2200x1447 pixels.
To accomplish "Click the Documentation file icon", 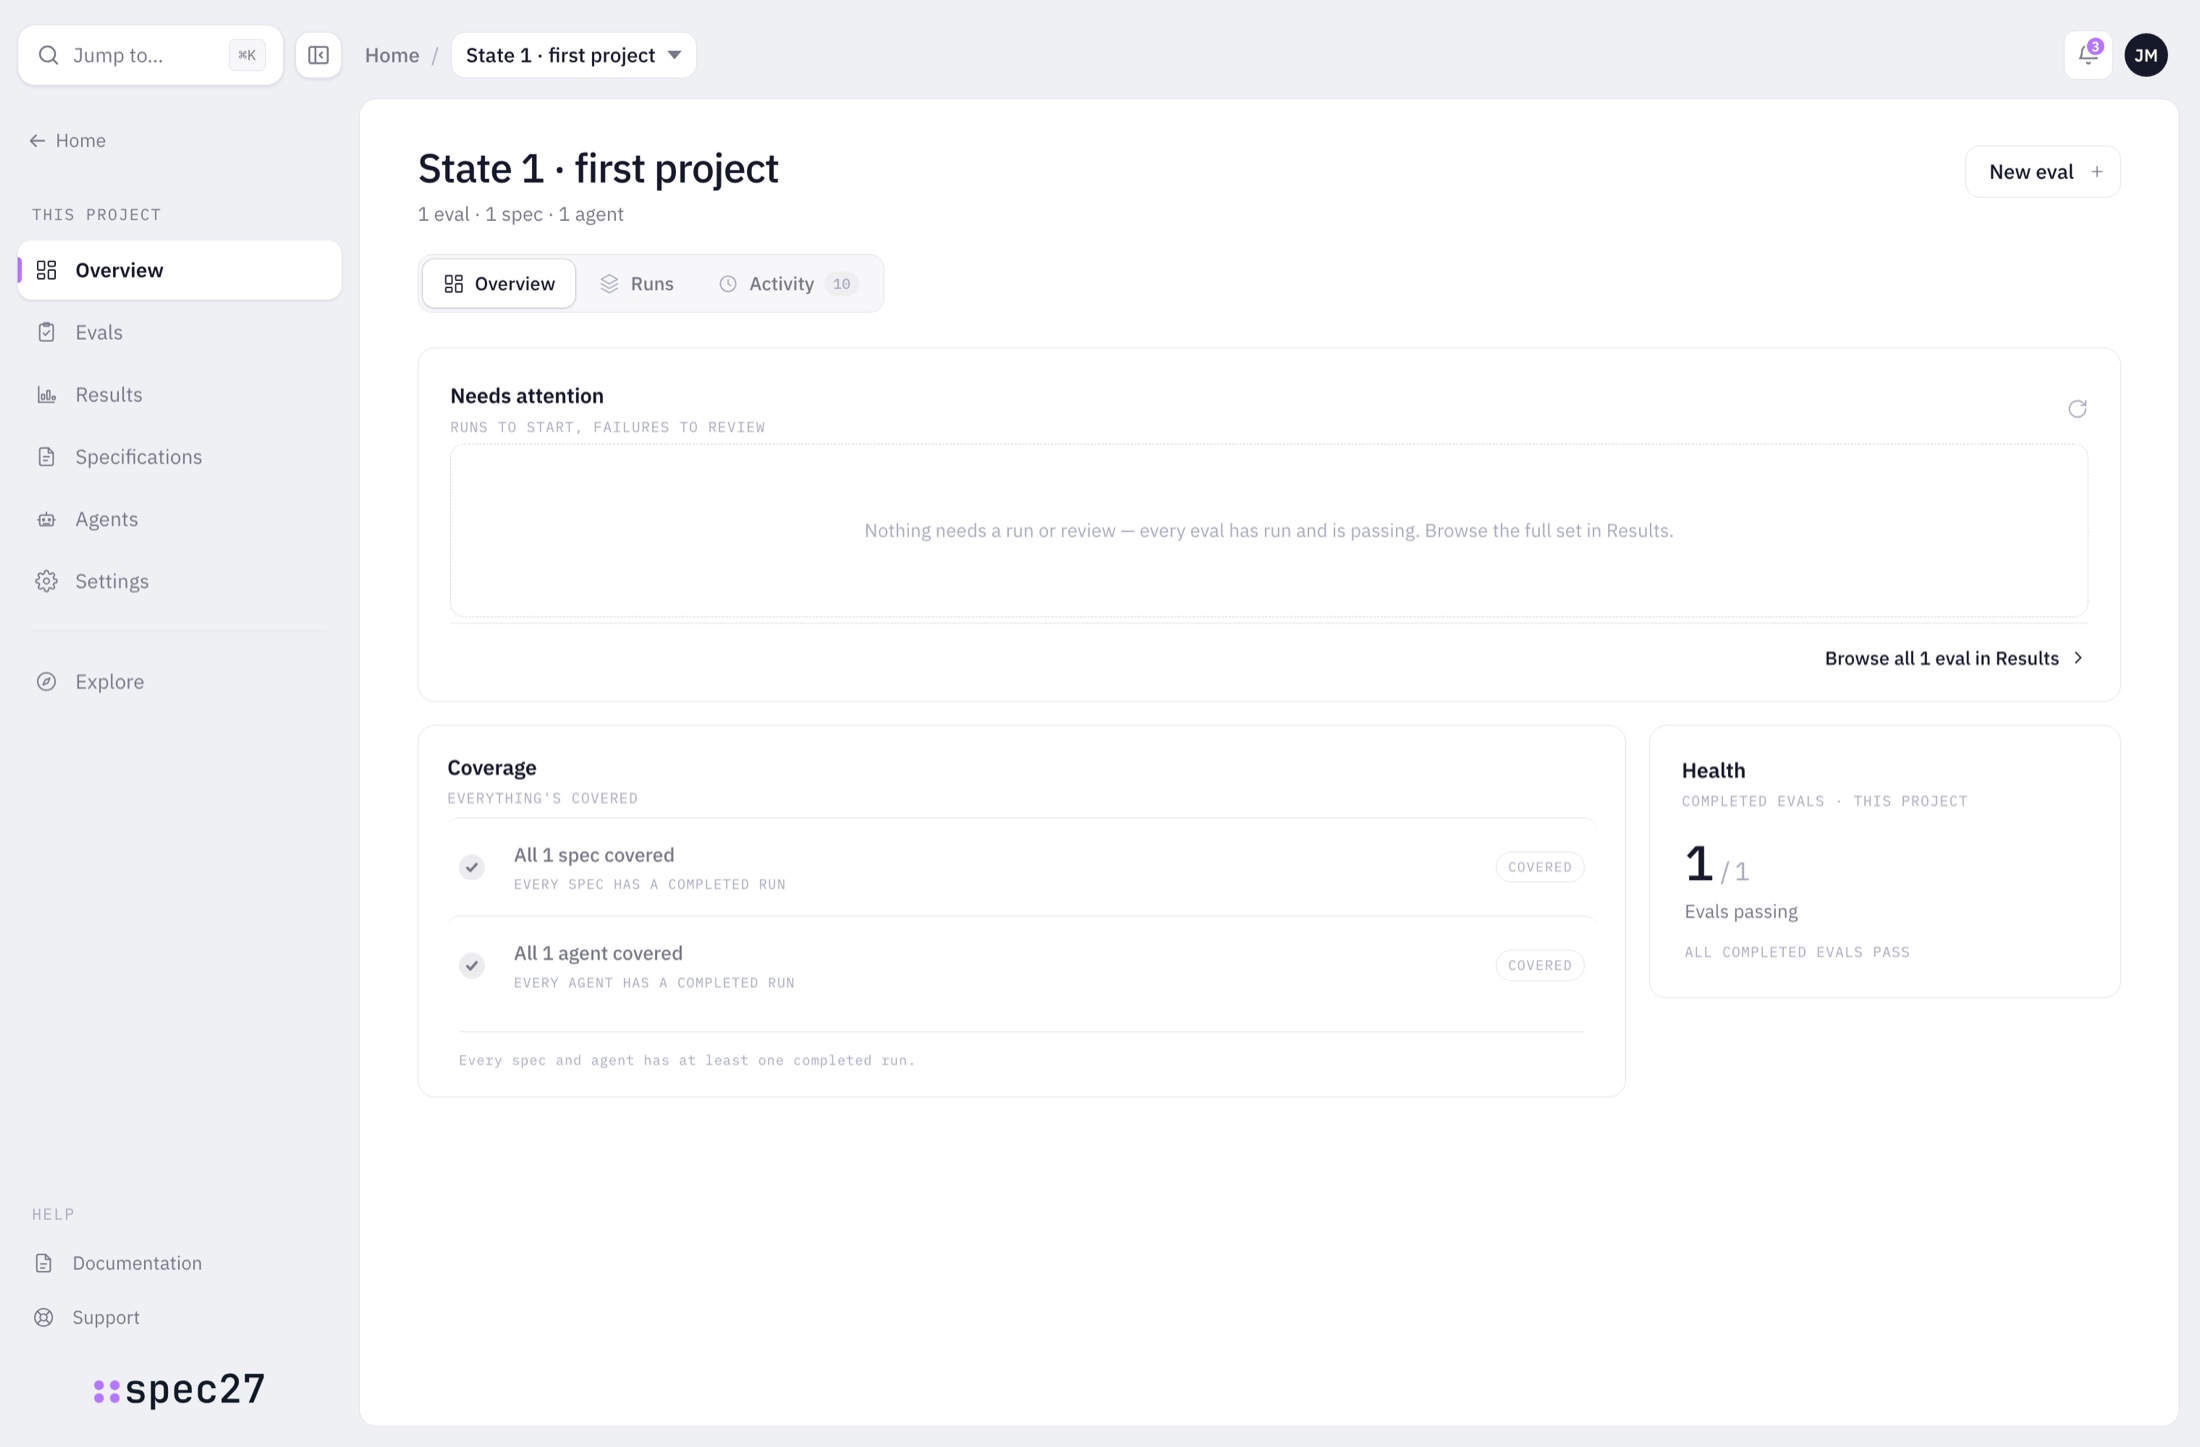I will 44,1263.
